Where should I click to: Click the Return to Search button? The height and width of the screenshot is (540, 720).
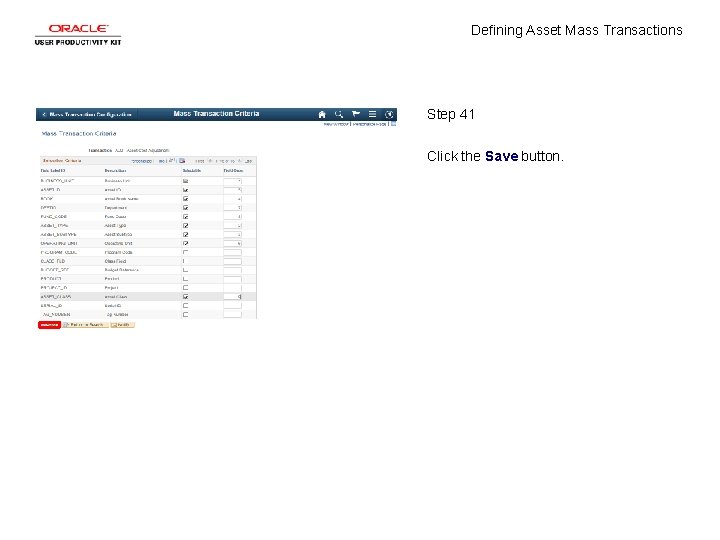pyautogui.click(x=85, y=325)
